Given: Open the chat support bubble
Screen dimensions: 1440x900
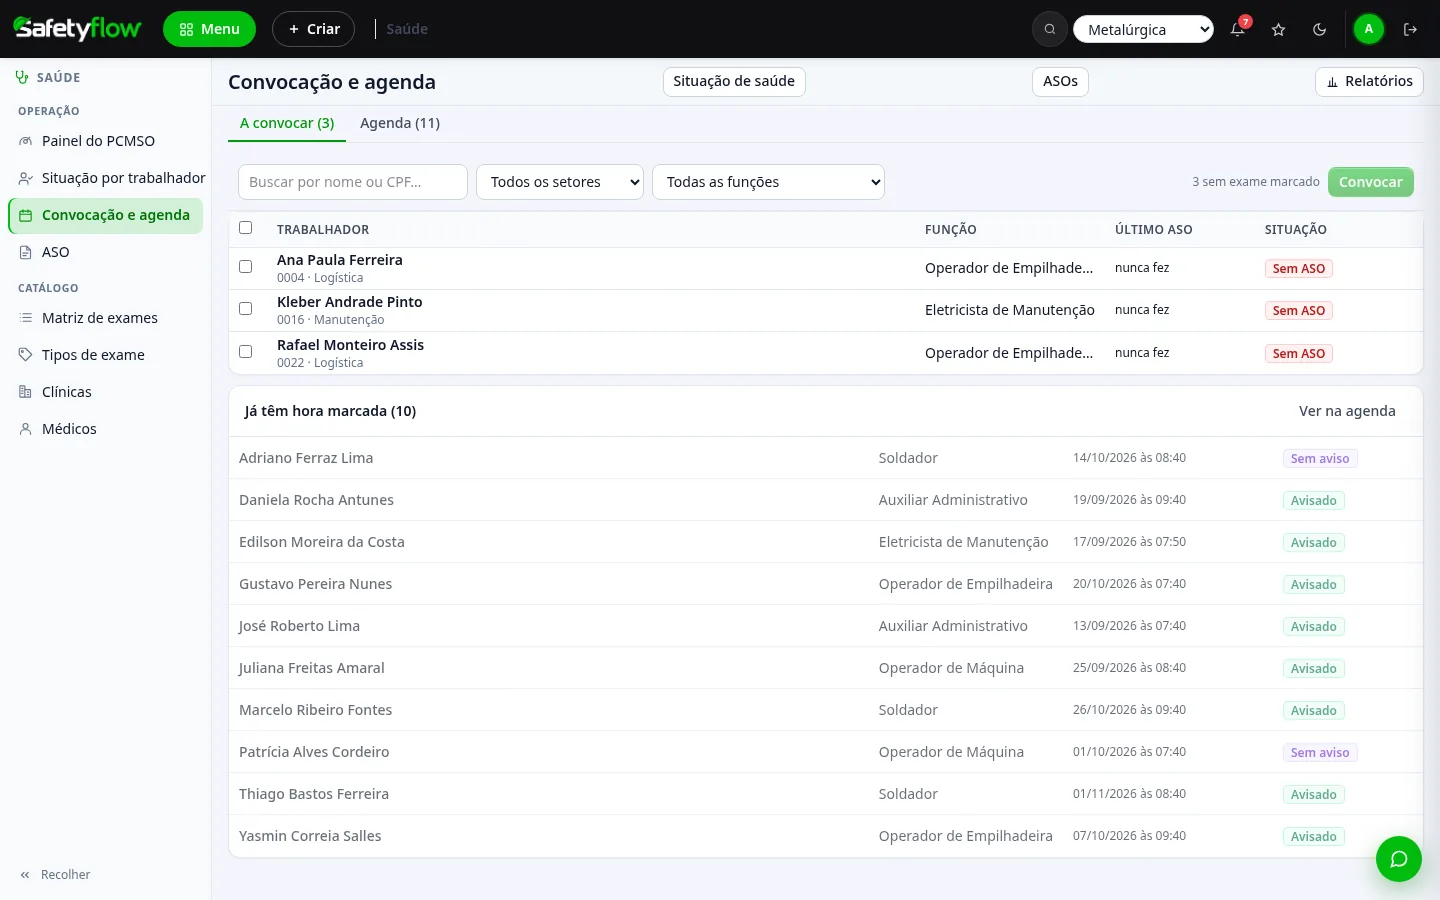Looking at the screenshot, I should click(x=1398, y=859).
